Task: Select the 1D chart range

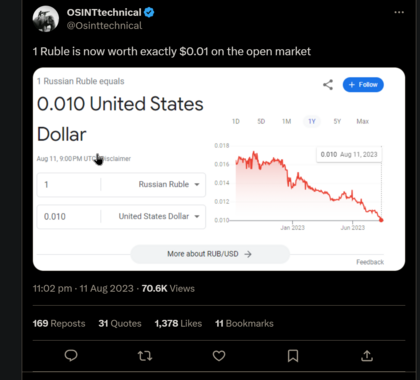Action: click(x=236, y=121)
